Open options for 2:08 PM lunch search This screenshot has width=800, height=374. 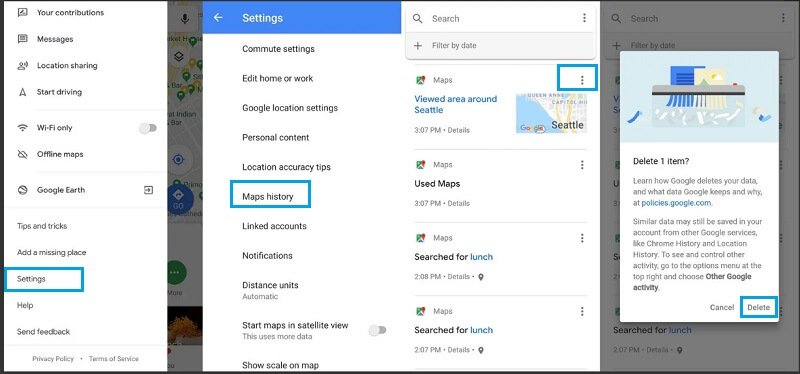[x=582, y=238]
